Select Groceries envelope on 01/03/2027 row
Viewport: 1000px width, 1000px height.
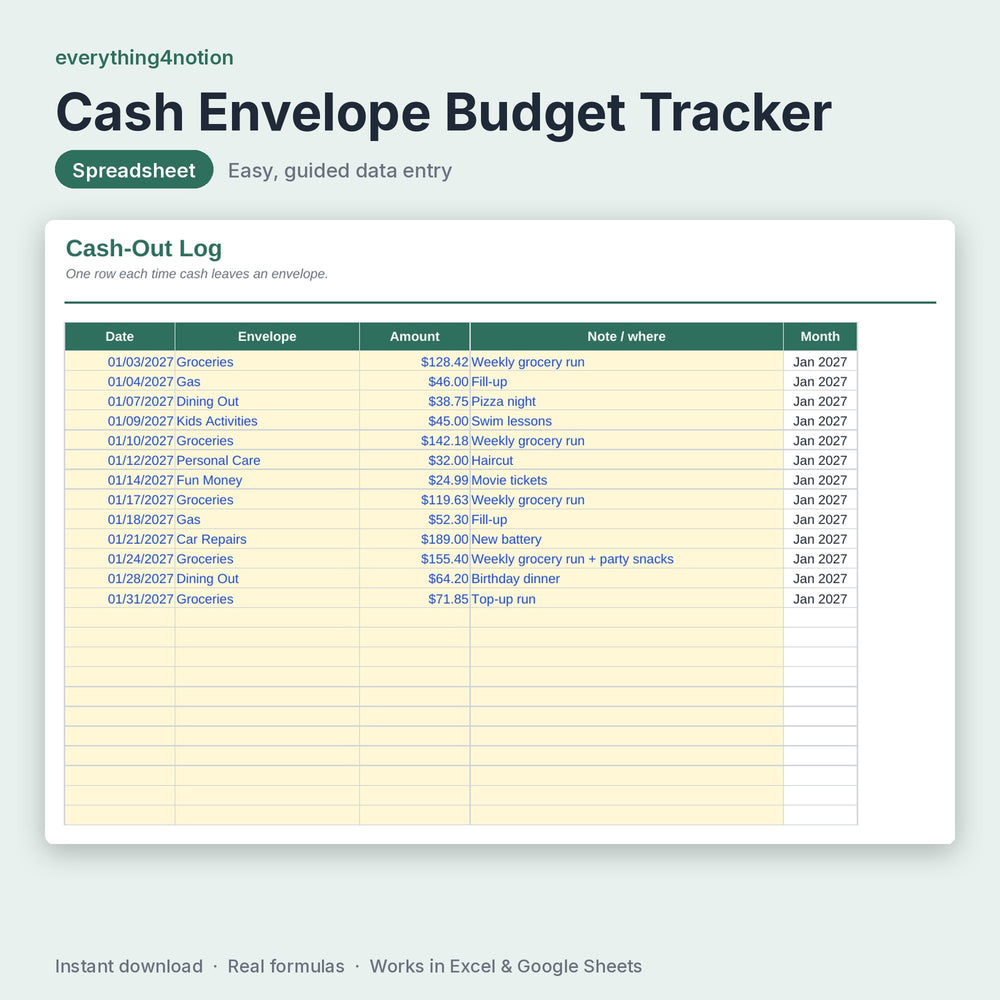[x=267, y=362]
